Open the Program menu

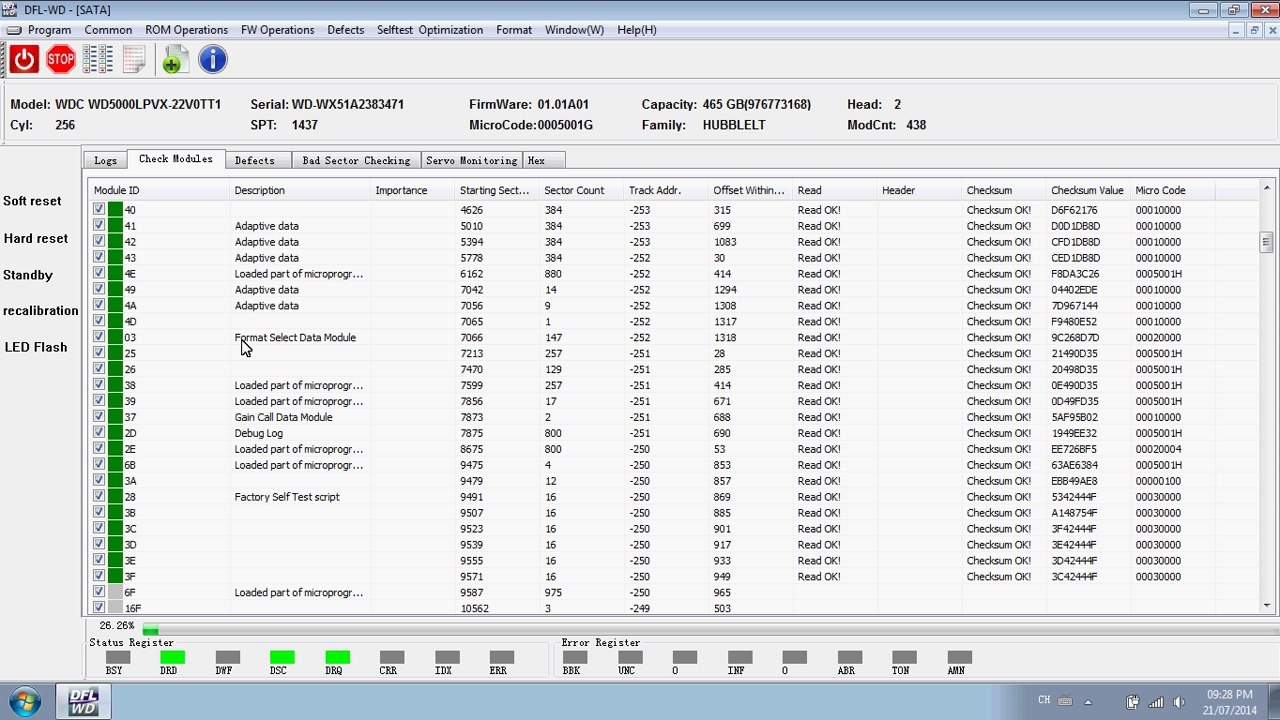49,30
